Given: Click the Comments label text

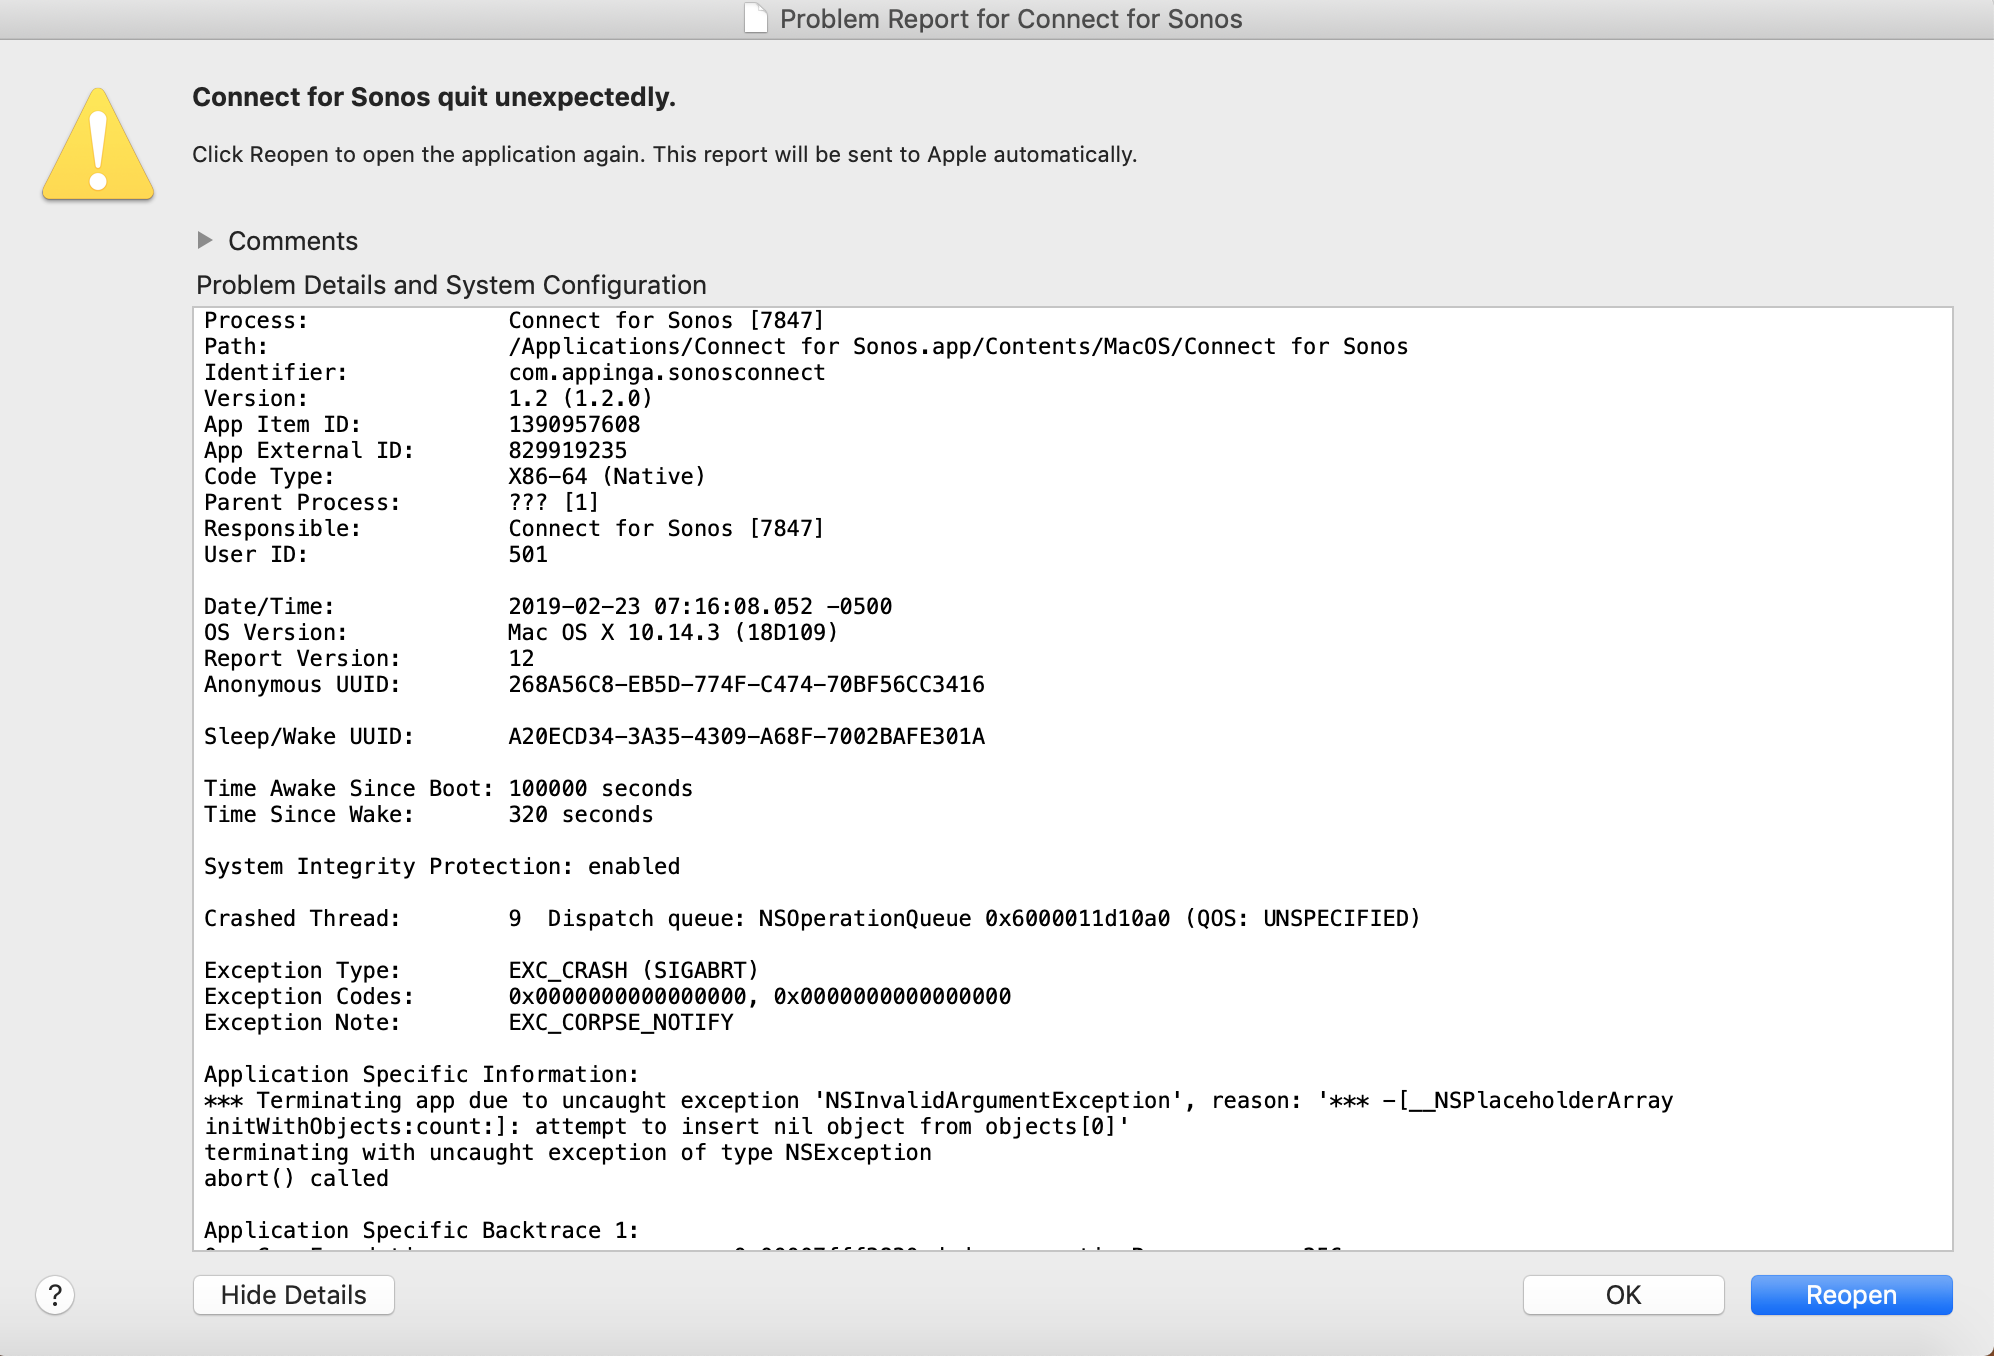Looking at the screenshot, I should click(x=293, y=241).
